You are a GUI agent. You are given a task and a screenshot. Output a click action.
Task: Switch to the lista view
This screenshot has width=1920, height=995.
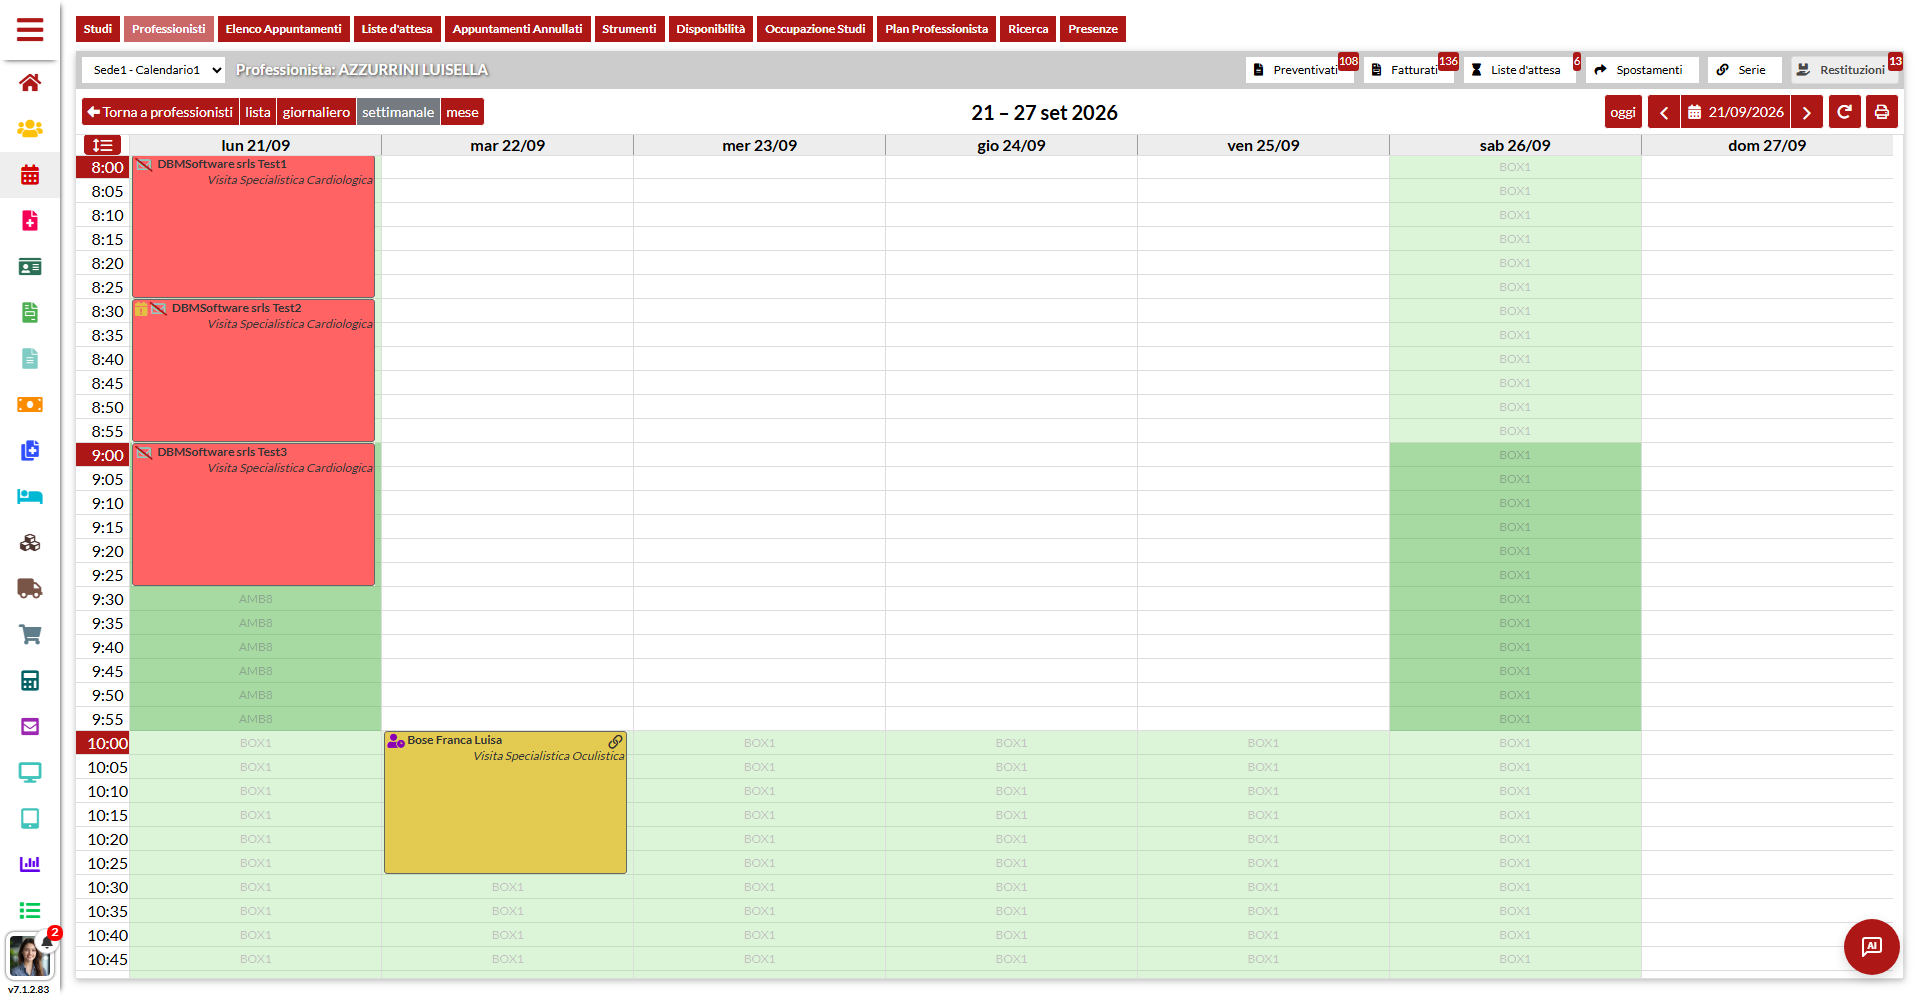(258, 112)
